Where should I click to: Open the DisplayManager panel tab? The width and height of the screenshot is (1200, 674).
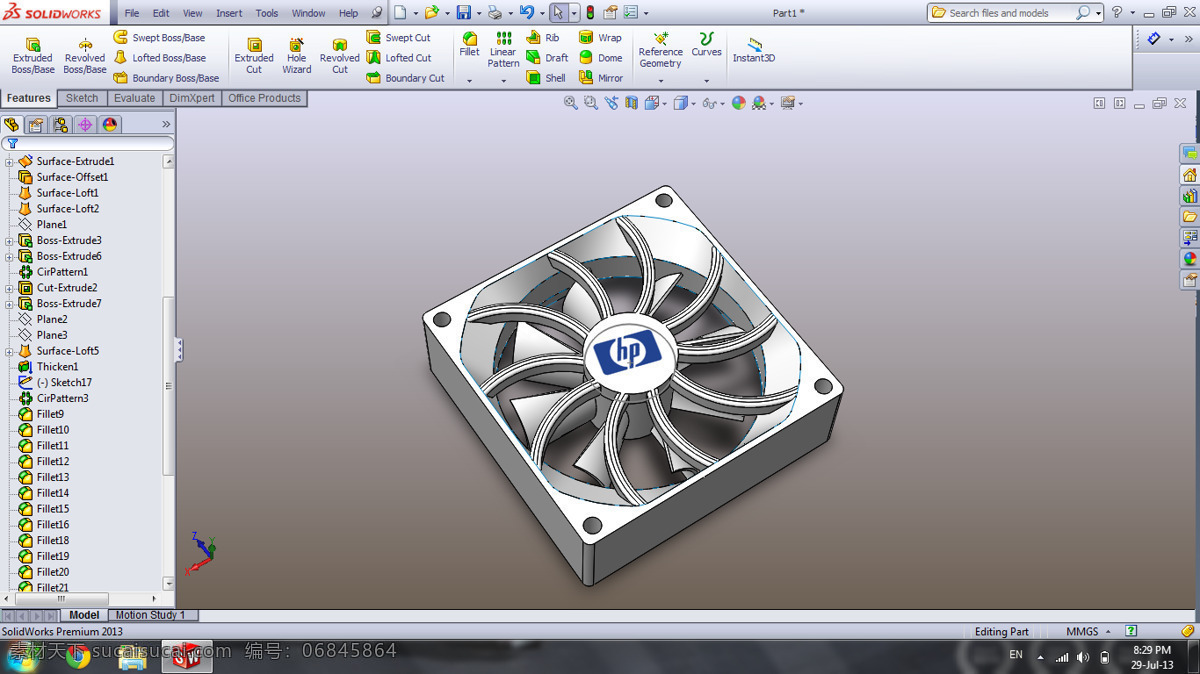click(x=110, y=125)
